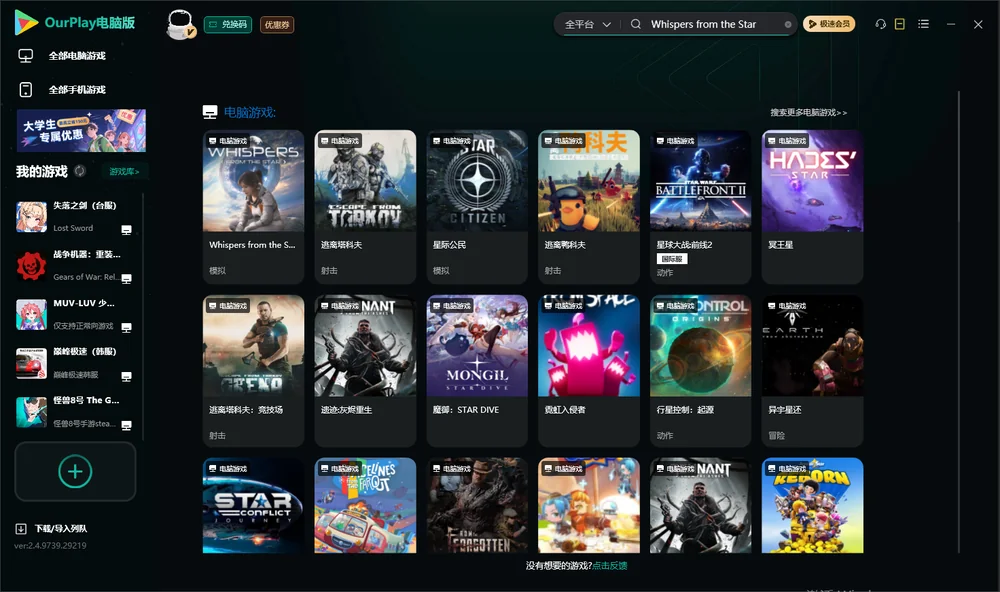
Task: Click the PC badge icon on Lost Sword row
Action: point(126,230)
